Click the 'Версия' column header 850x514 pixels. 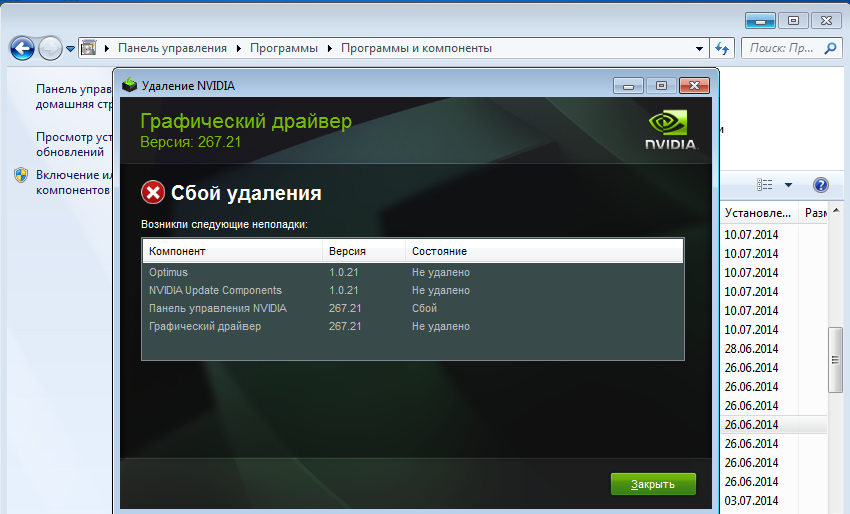[x=364, y=251]
